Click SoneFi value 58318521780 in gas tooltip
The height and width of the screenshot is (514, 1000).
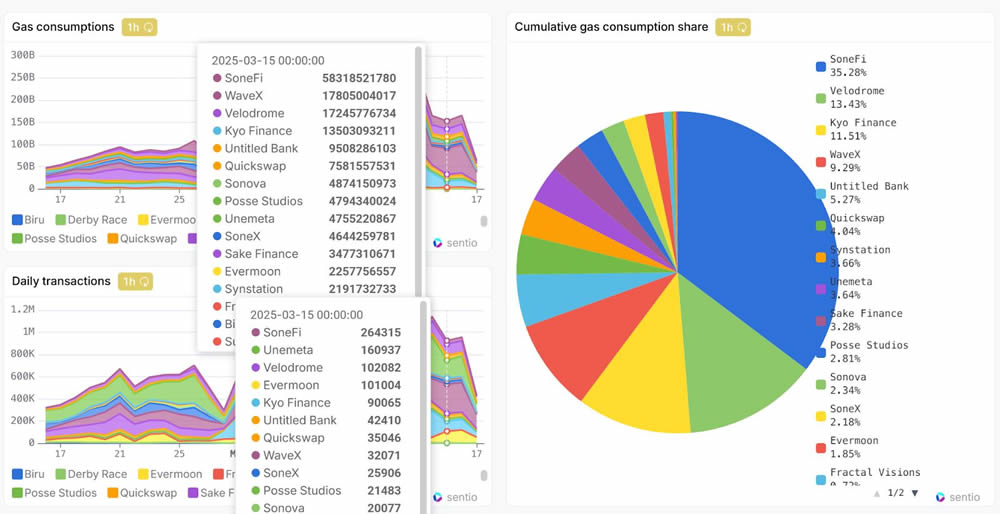[x=359, y=78]
